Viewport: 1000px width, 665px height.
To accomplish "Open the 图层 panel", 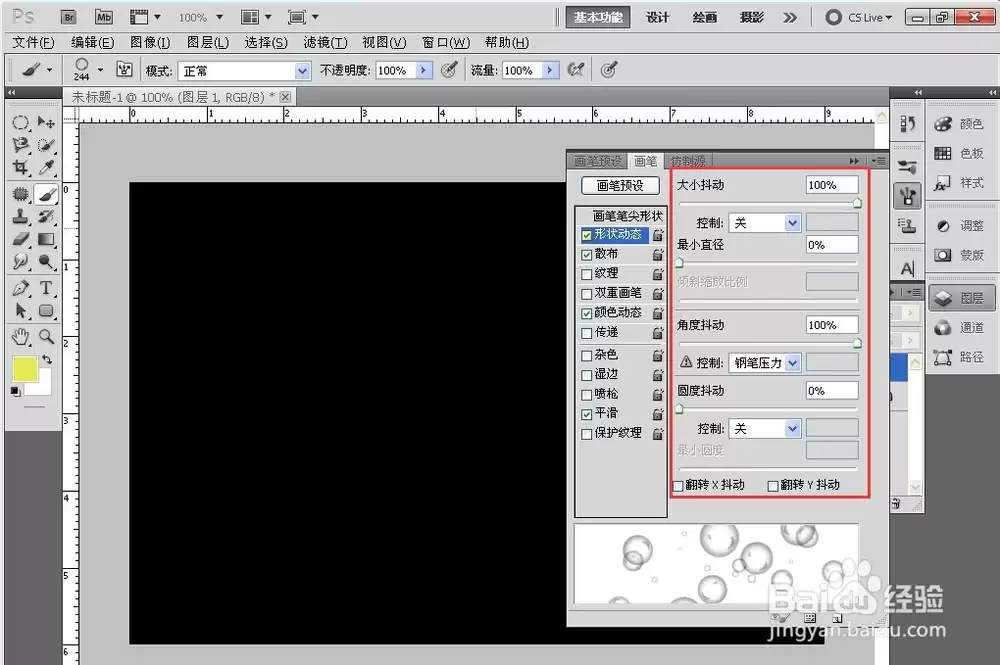I will (960, 298).
